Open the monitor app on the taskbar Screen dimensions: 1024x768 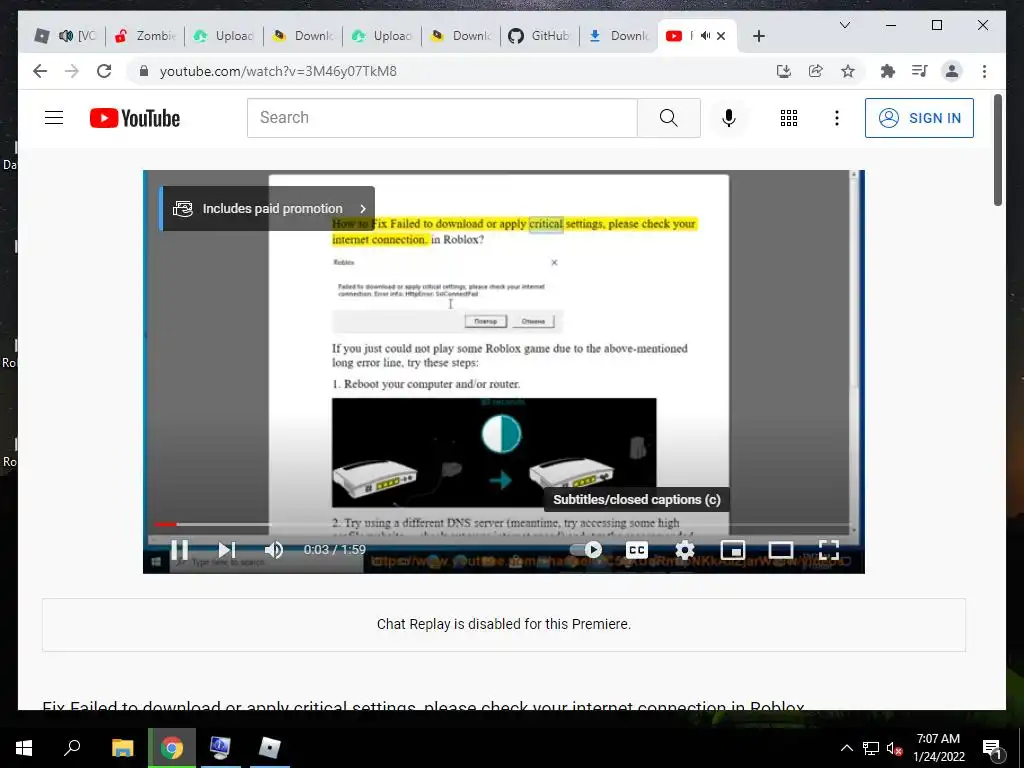click(220, 748)
